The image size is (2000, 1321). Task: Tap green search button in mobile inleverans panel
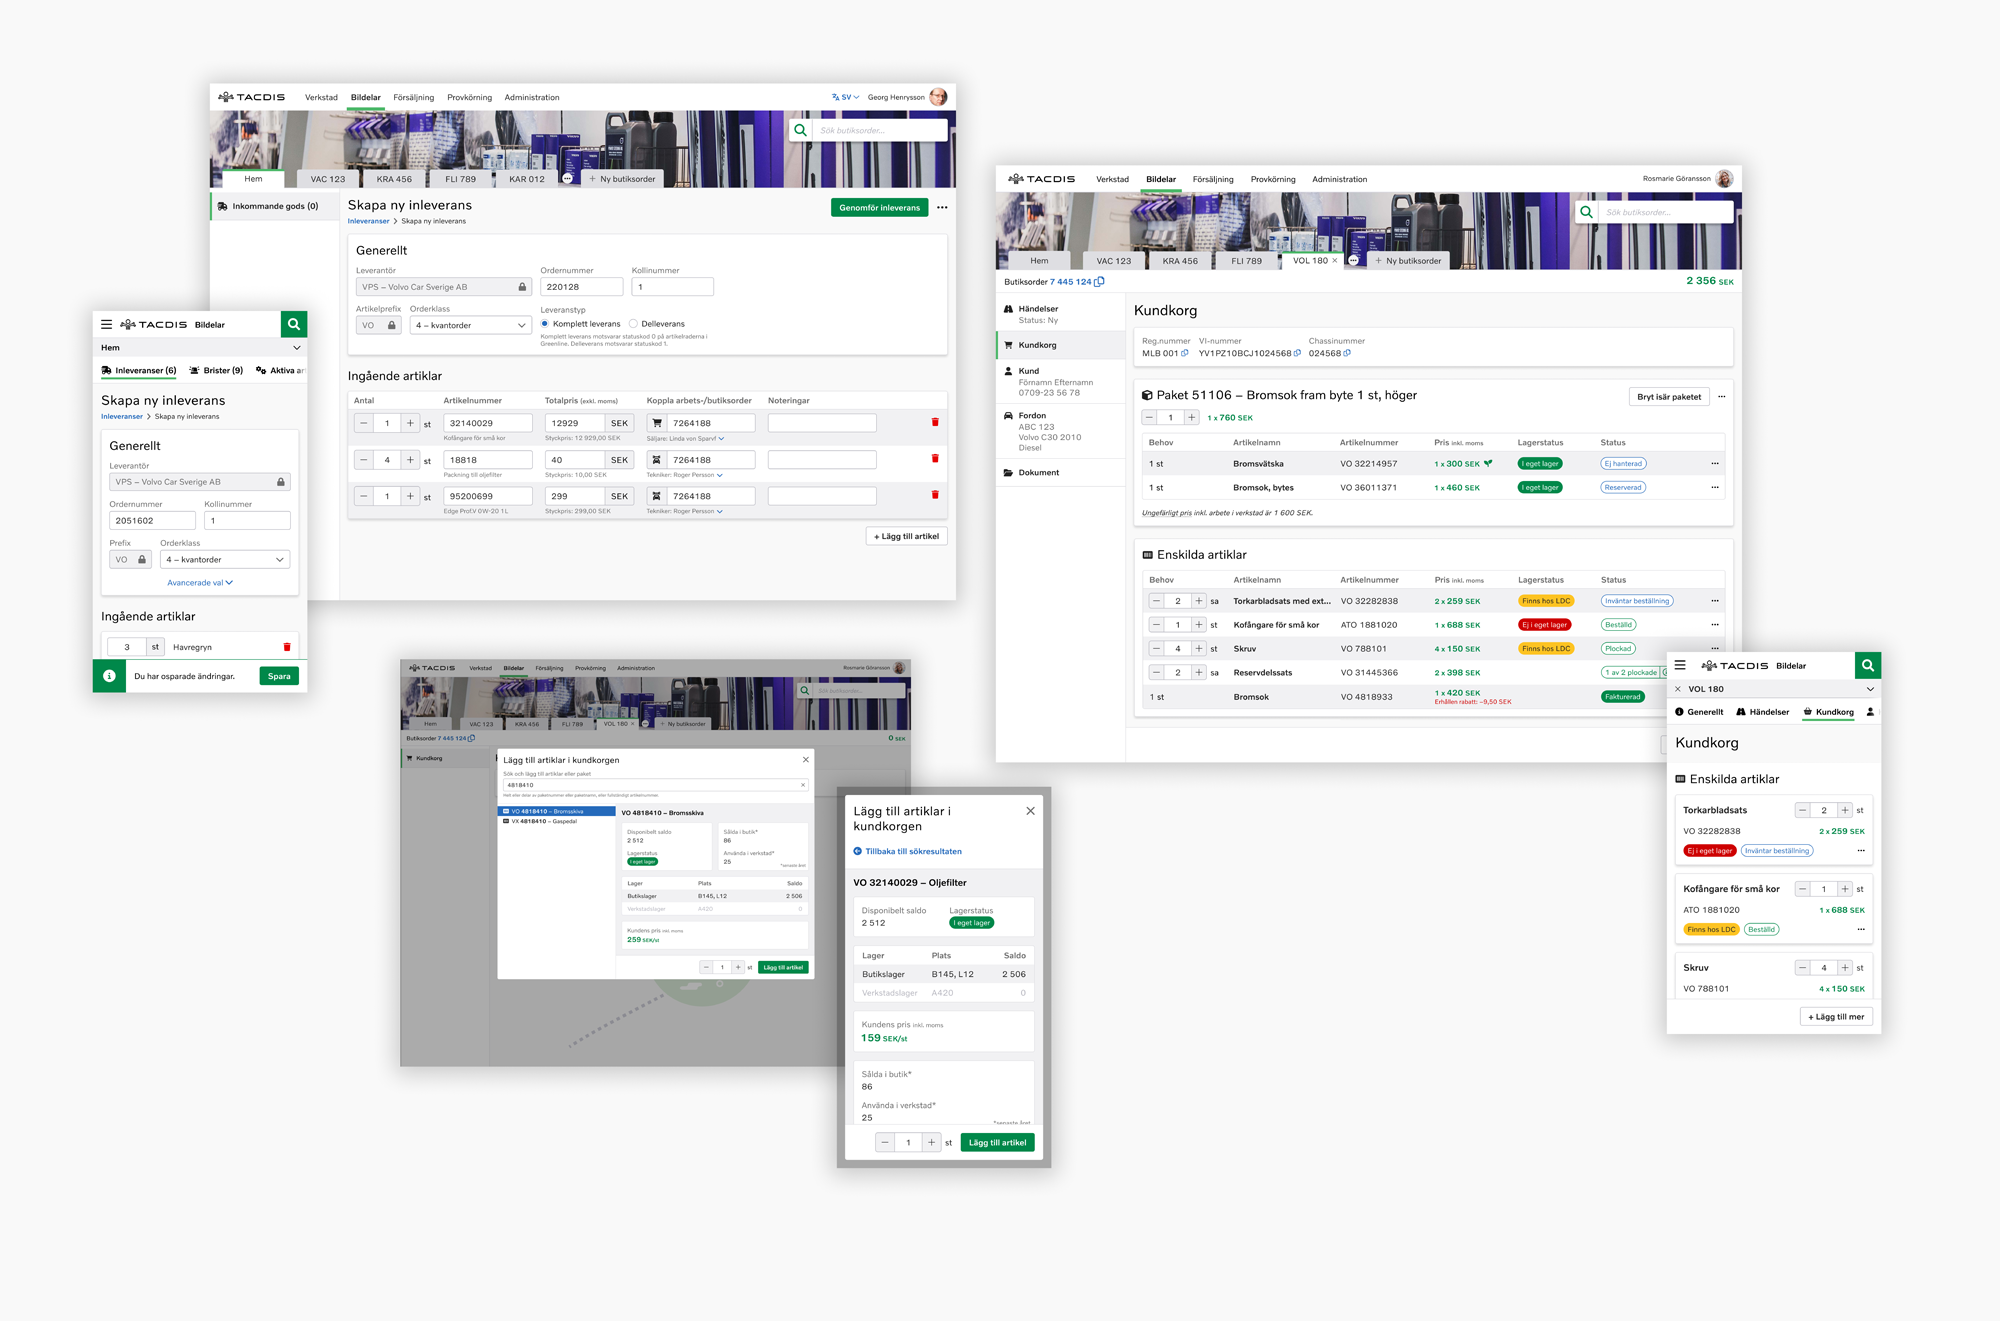coord(294,324)
